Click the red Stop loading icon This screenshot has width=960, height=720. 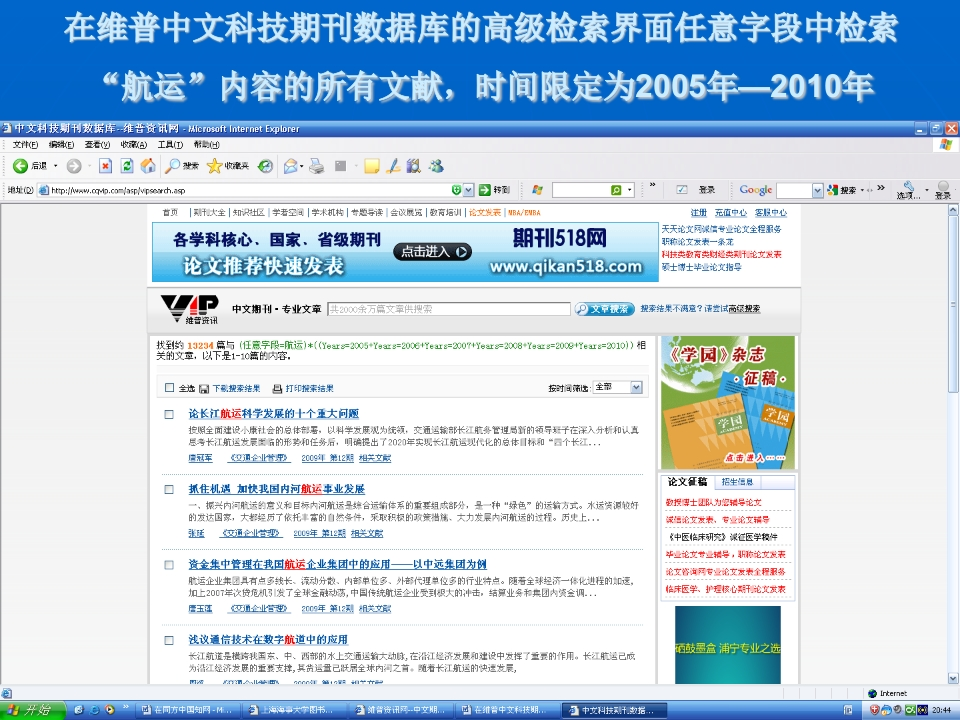point(105,166)
